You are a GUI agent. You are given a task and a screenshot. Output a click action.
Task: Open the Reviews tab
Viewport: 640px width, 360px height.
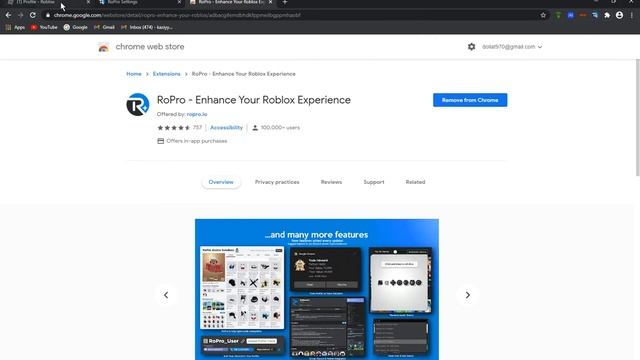331,182
